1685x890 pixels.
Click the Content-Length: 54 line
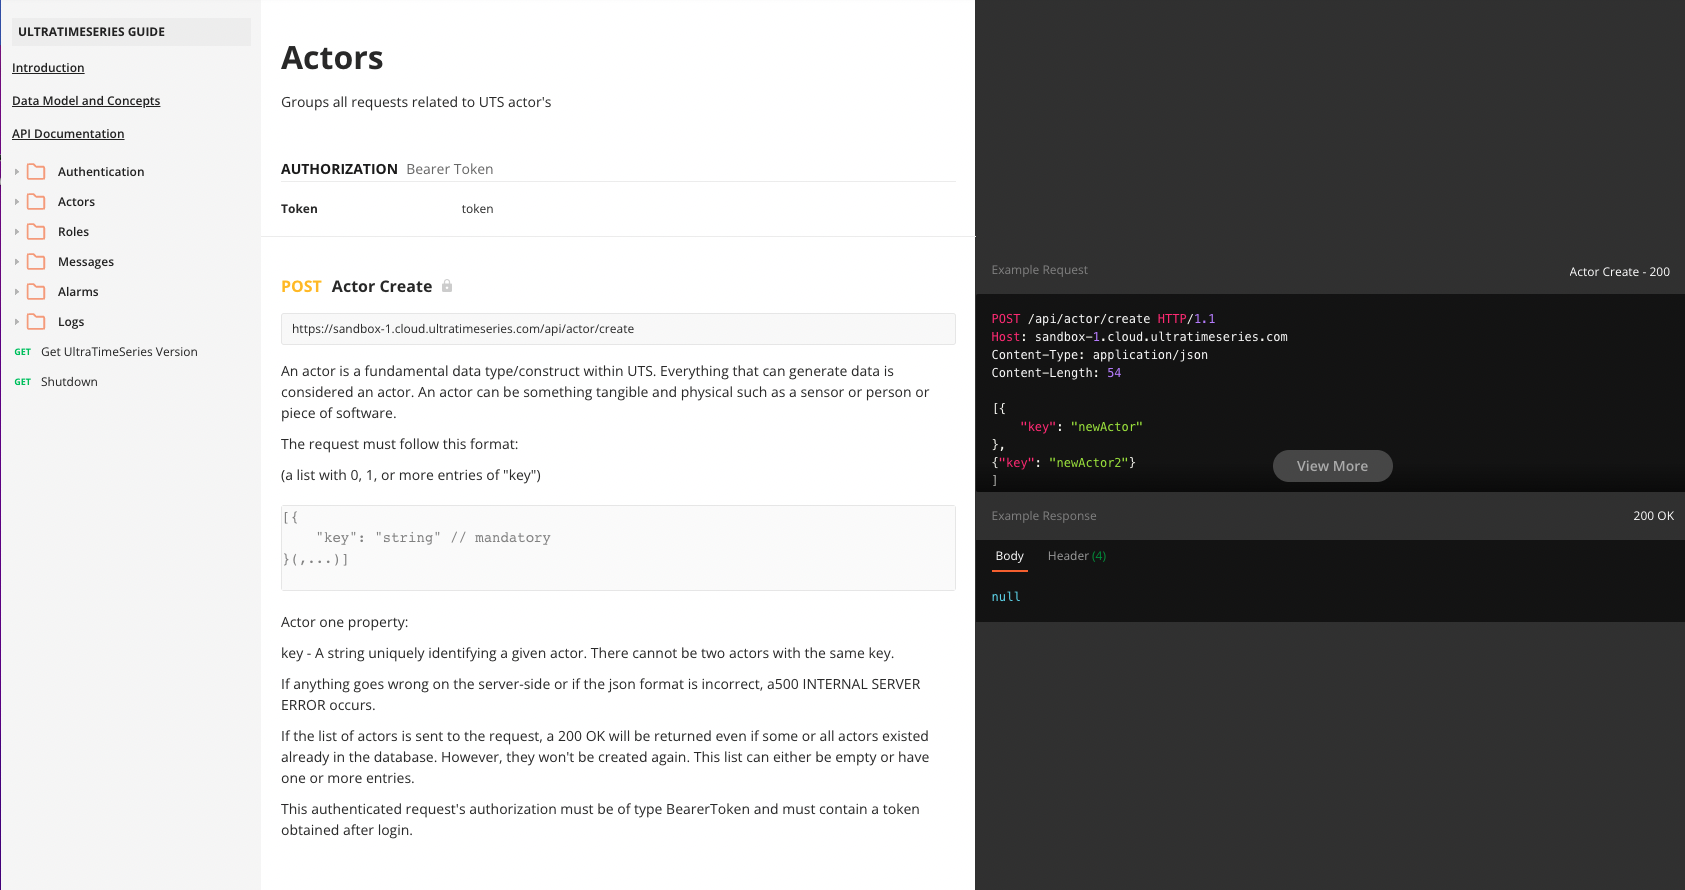pos(1056,373)
